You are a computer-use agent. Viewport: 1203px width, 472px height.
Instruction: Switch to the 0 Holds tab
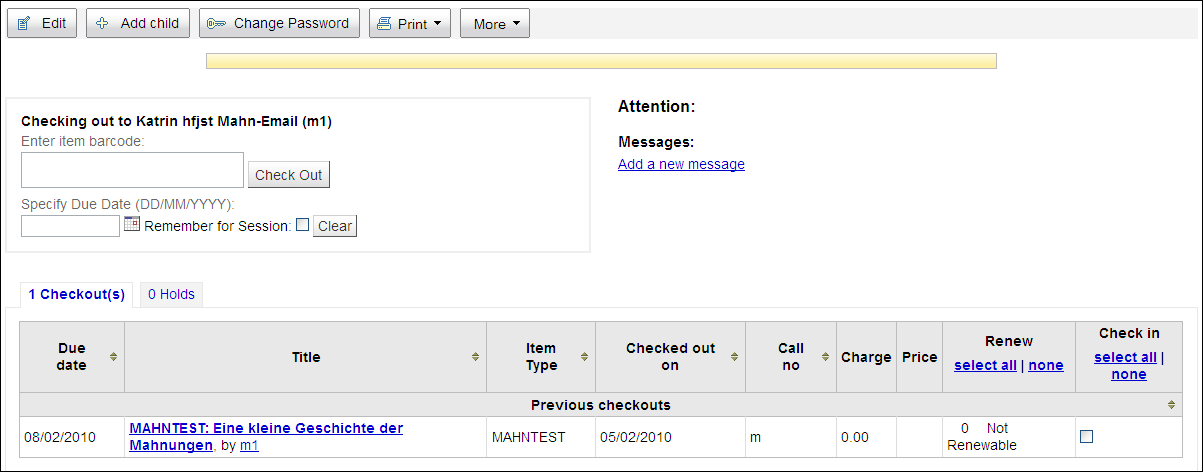tap(171, 294)
